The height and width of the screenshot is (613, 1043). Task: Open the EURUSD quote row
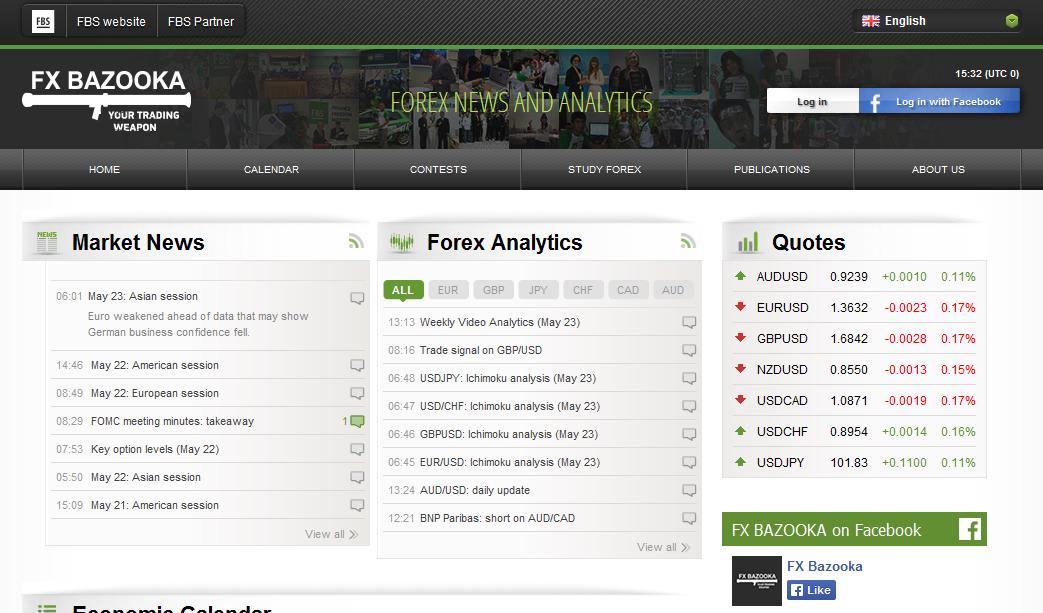coord(854,308)
